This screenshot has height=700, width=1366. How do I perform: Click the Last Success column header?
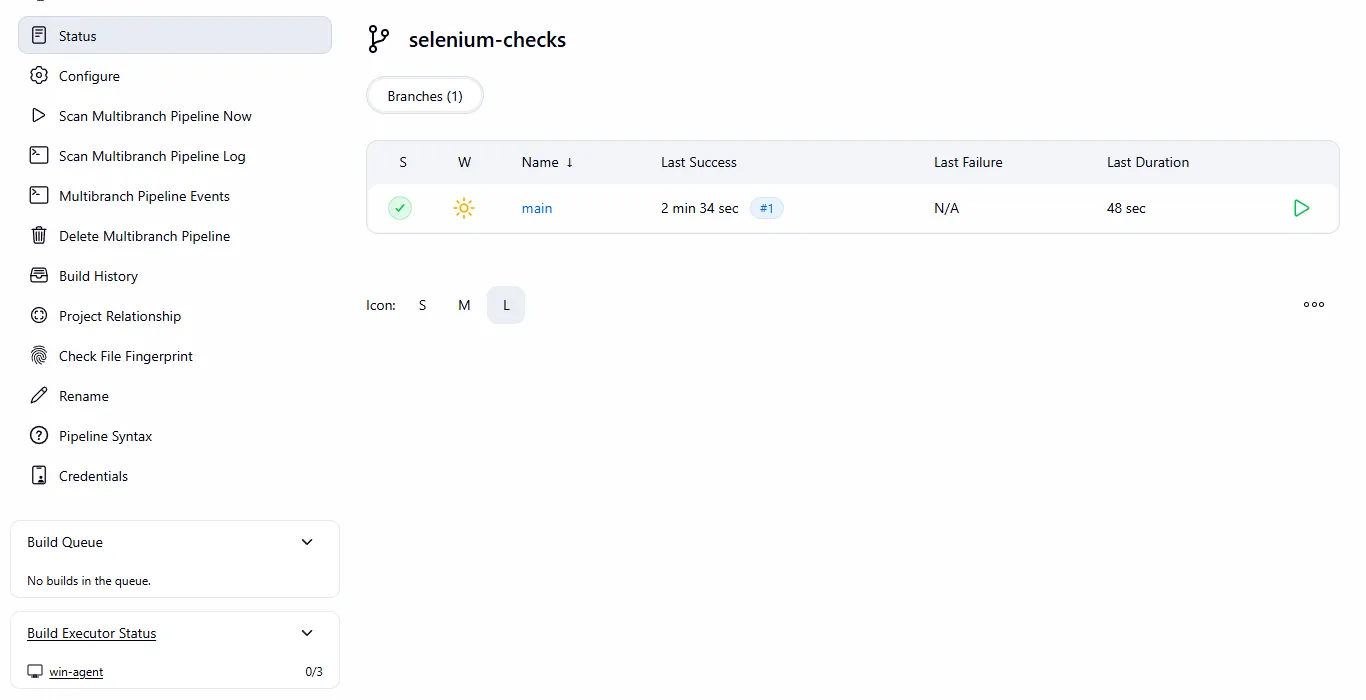699,162
